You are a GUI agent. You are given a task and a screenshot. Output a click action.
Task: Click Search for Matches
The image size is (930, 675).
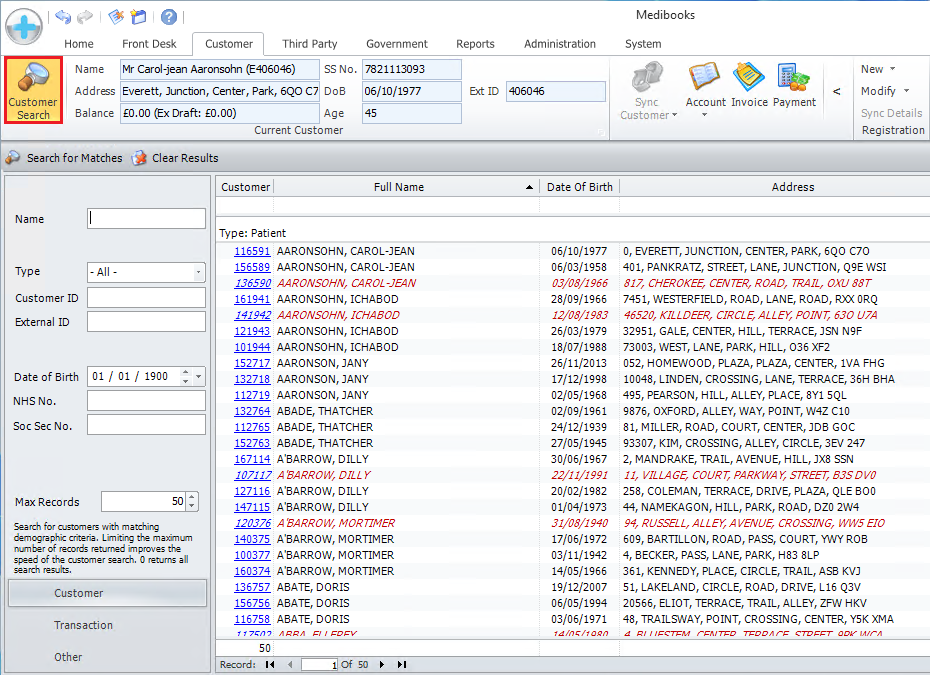coord(64,158)
